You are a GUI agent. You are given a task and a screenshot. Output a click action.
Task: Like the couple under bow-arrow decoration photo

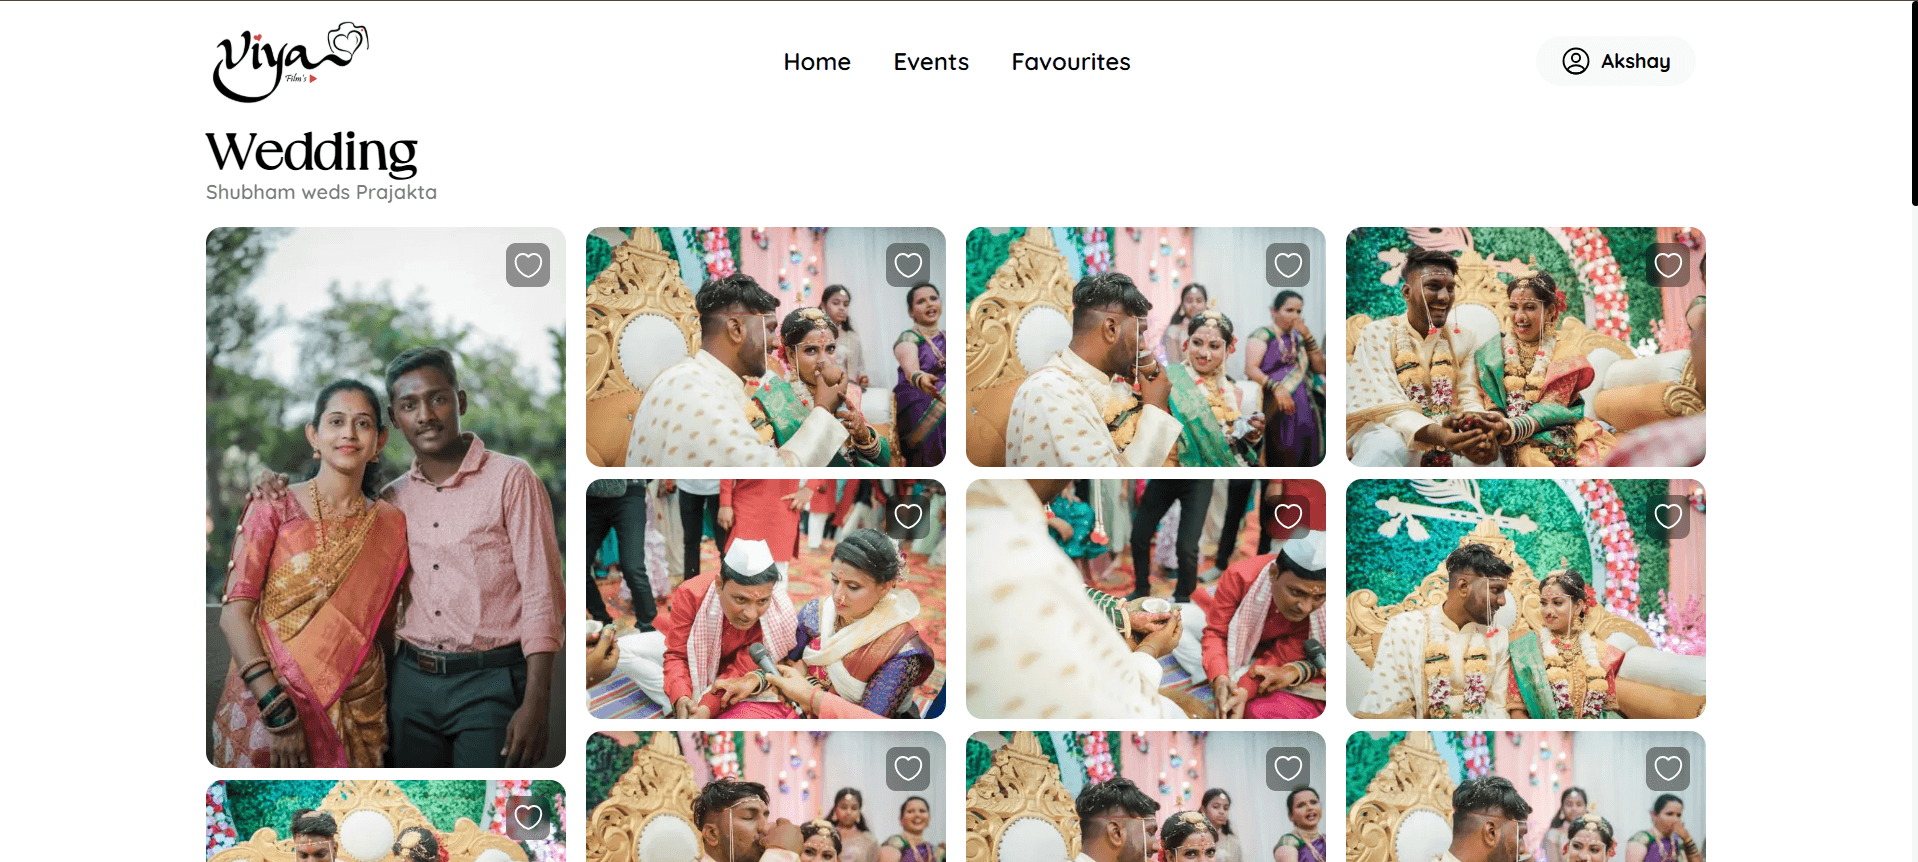1668,516
